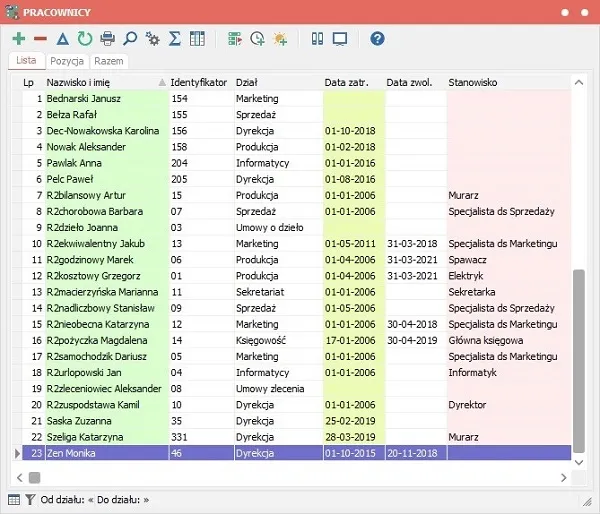600x514 pixels.
Task: Open the Razem tab
Action: [x=109, y=61]
